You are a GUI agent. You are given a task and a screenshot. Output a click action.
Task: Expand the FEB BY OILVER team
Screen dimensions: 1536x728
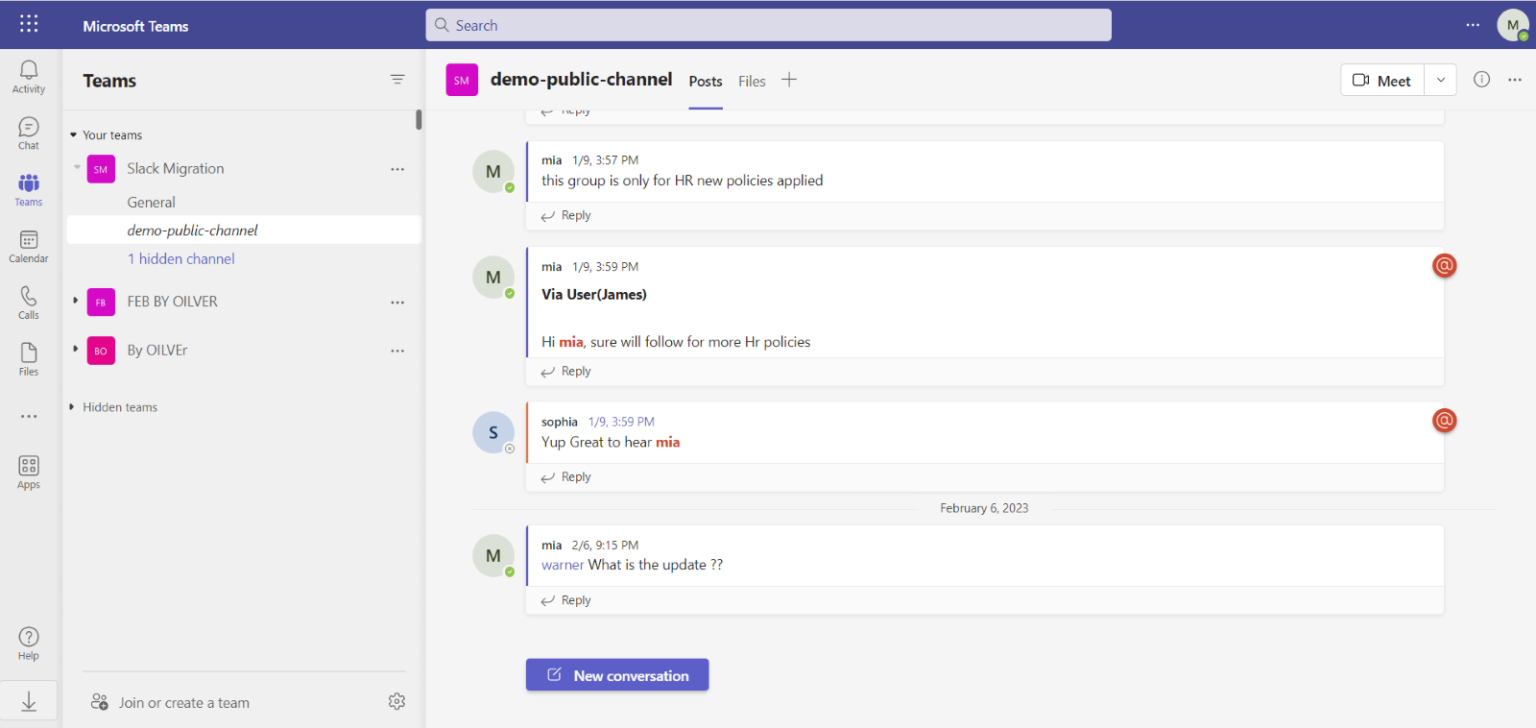point(77,301)
